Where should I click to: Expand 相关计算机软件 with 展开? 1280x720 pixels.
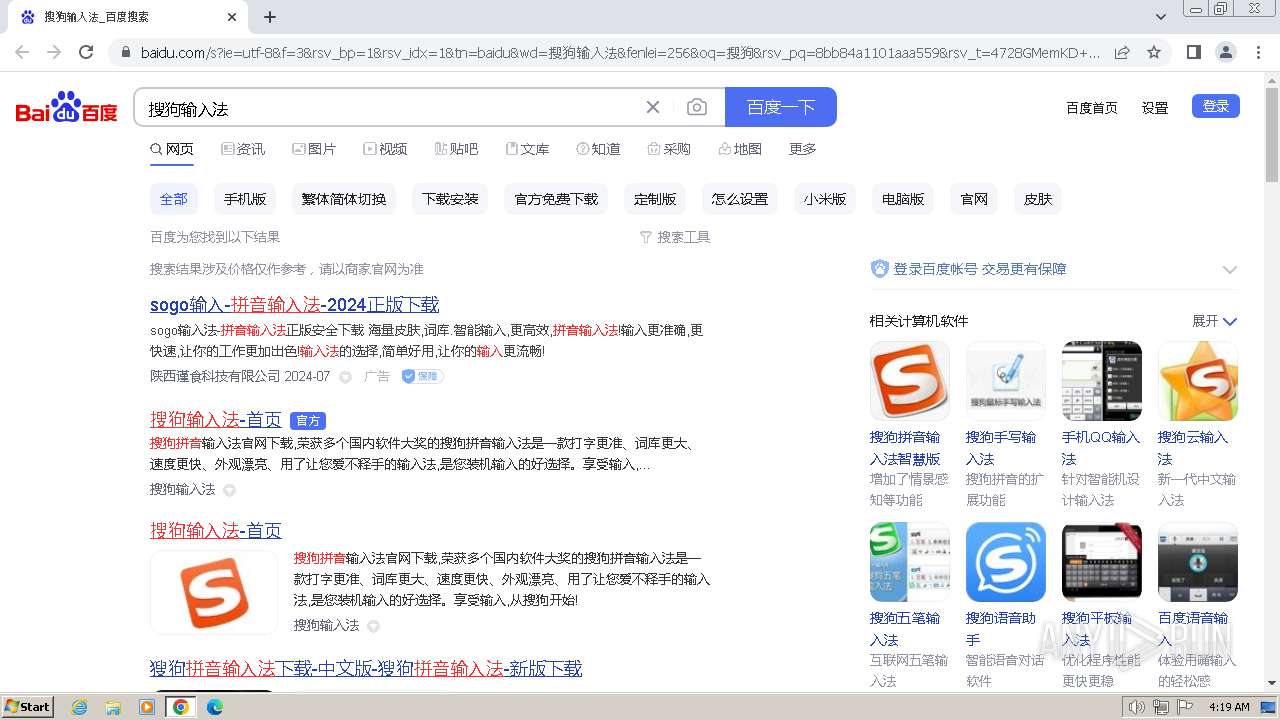[x=1214, y=321]
